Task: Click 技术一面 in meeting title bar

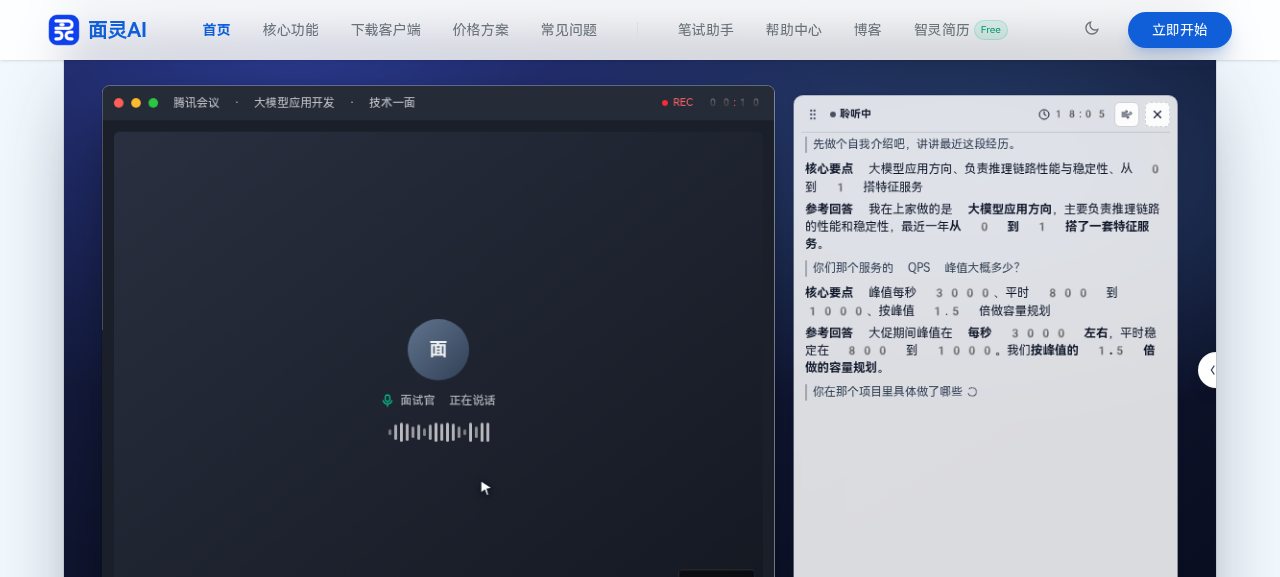Action: pos(392,103)
